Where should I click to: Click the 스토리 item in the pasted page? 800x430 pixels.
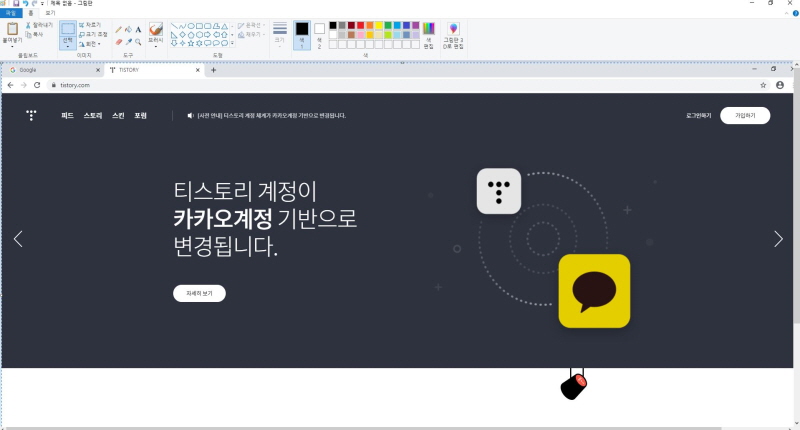point(93,116)
